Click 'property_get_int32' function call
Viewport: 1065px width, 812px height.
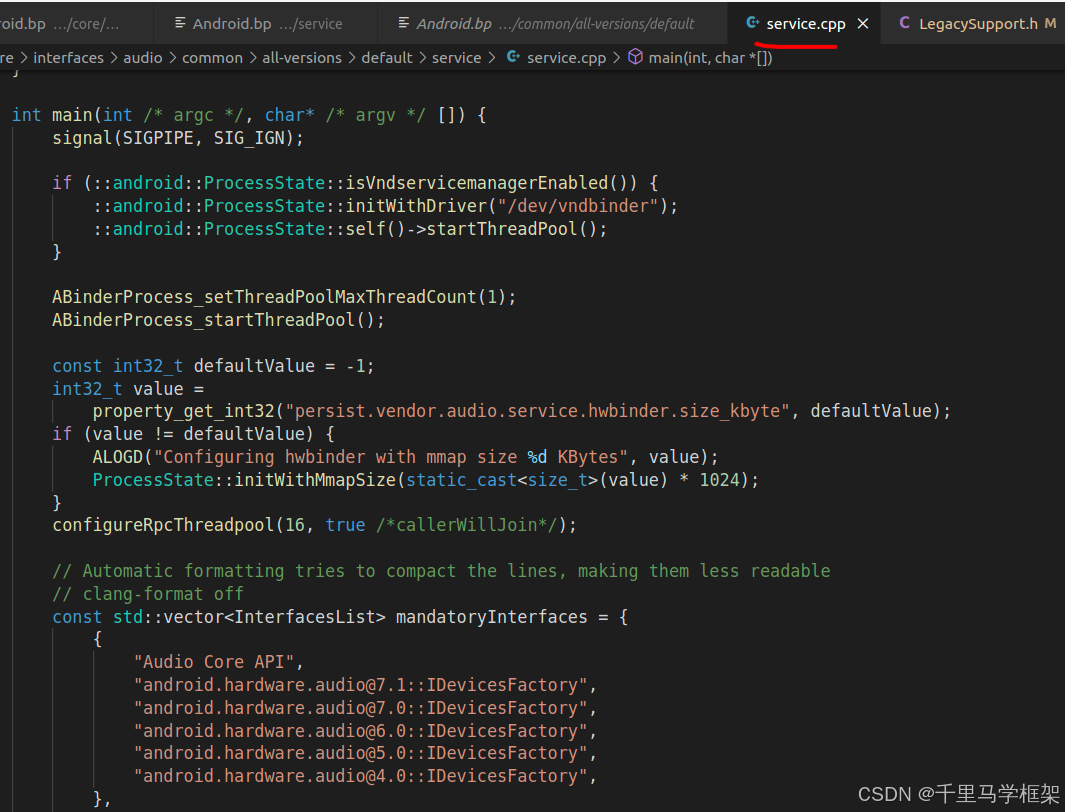(x=183, y=411)
